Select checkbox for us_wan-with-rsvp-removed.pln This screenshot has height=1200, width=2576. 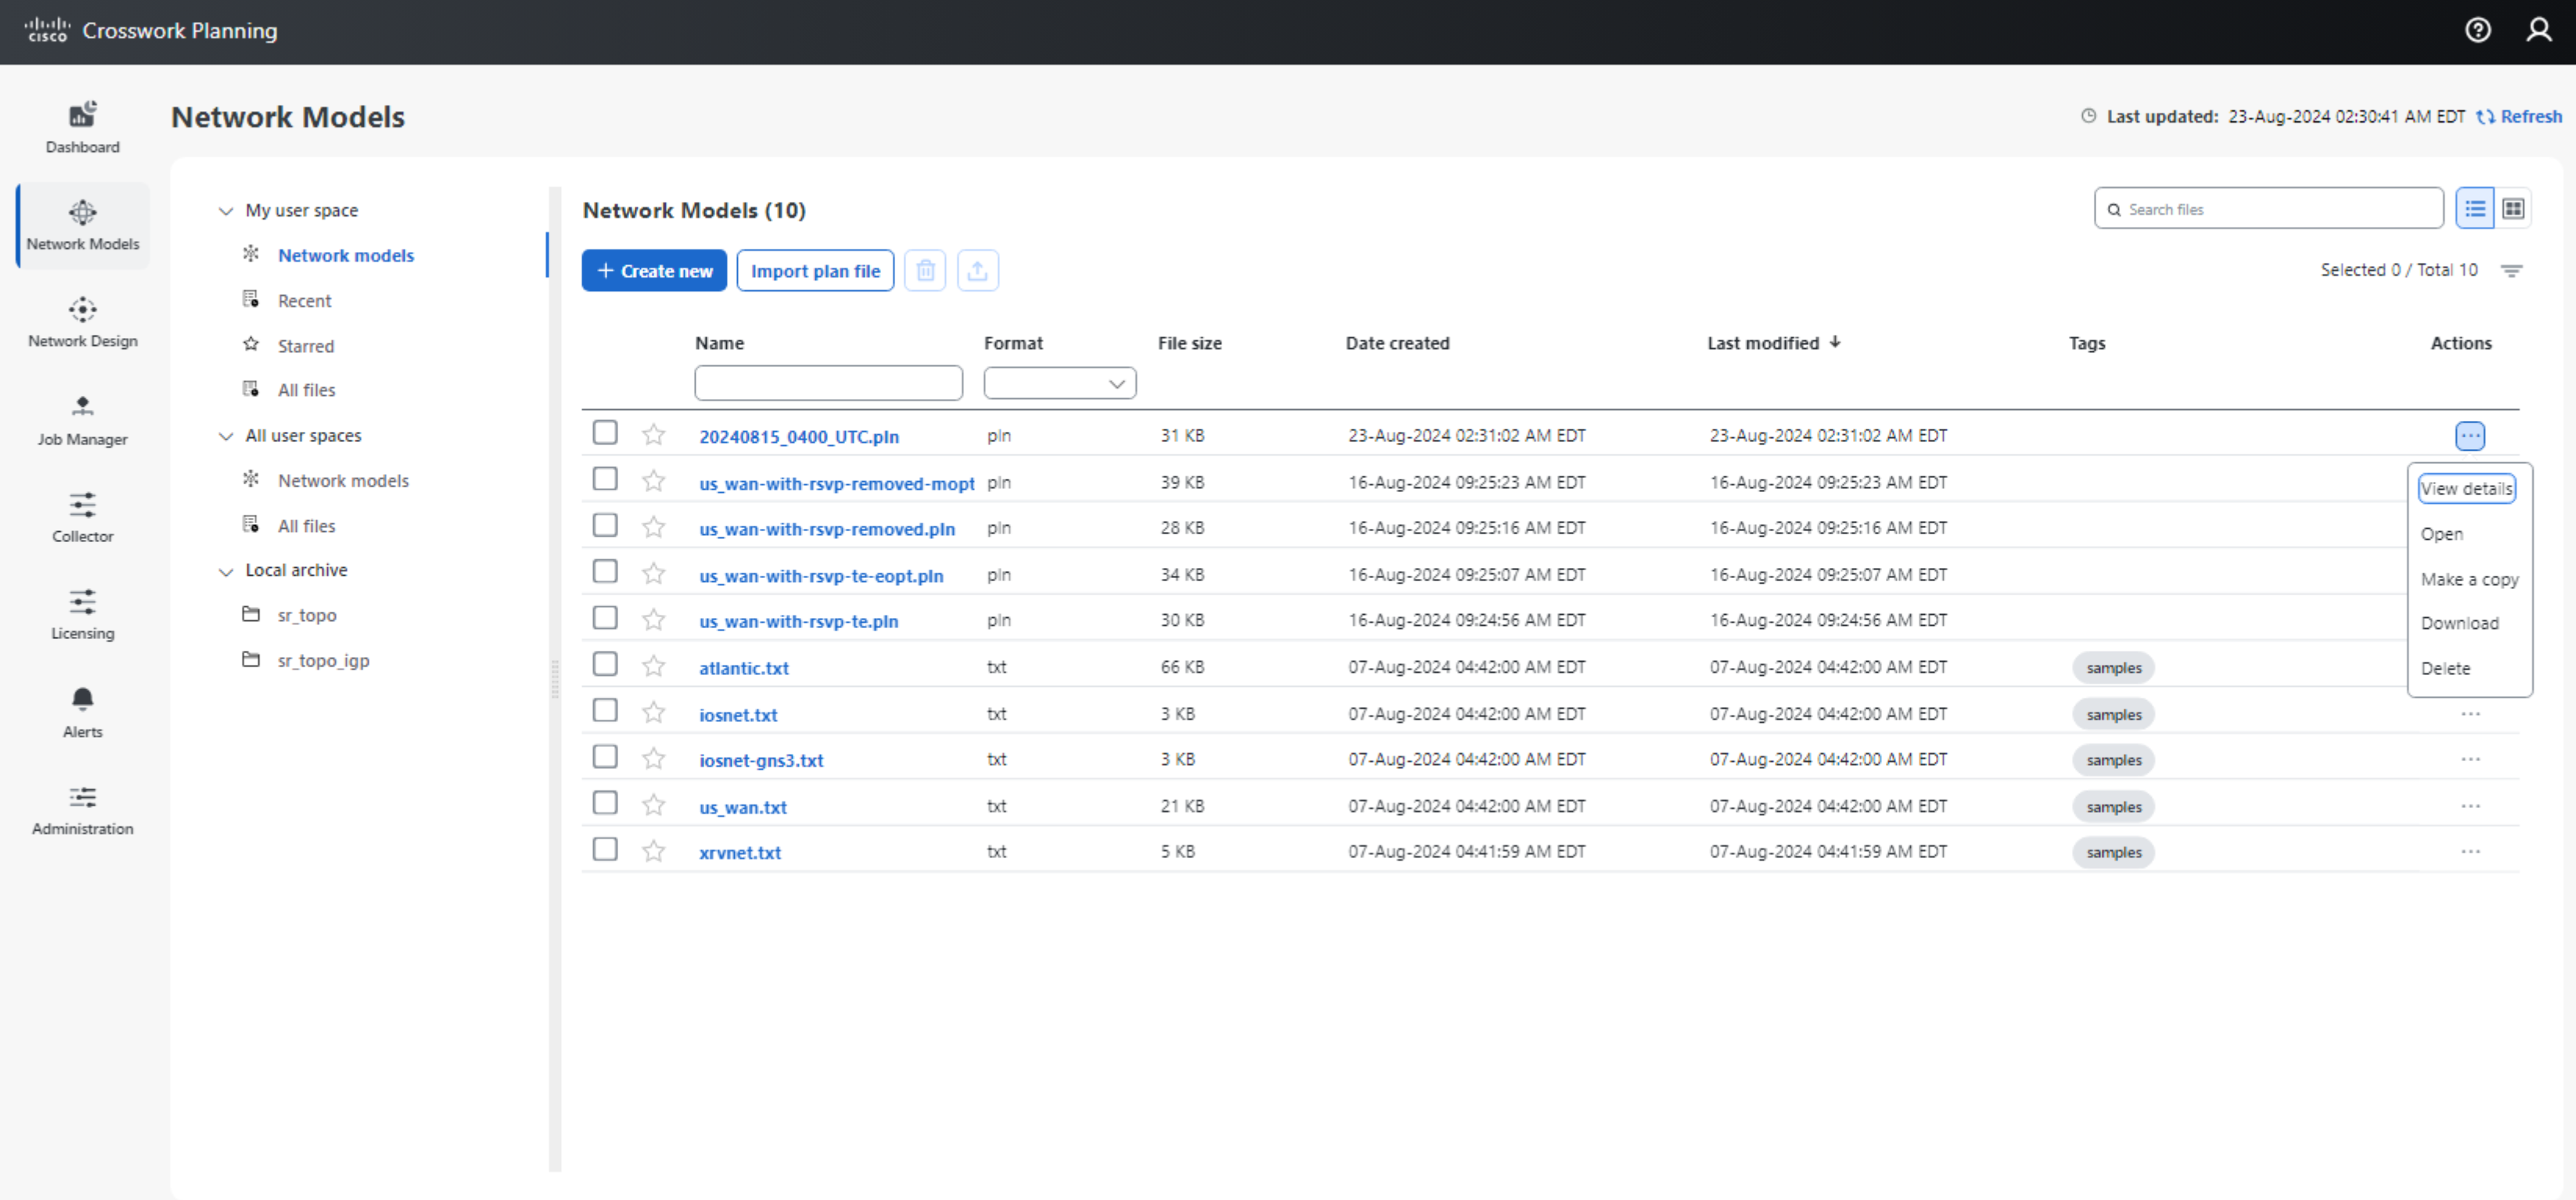[605, 524]
